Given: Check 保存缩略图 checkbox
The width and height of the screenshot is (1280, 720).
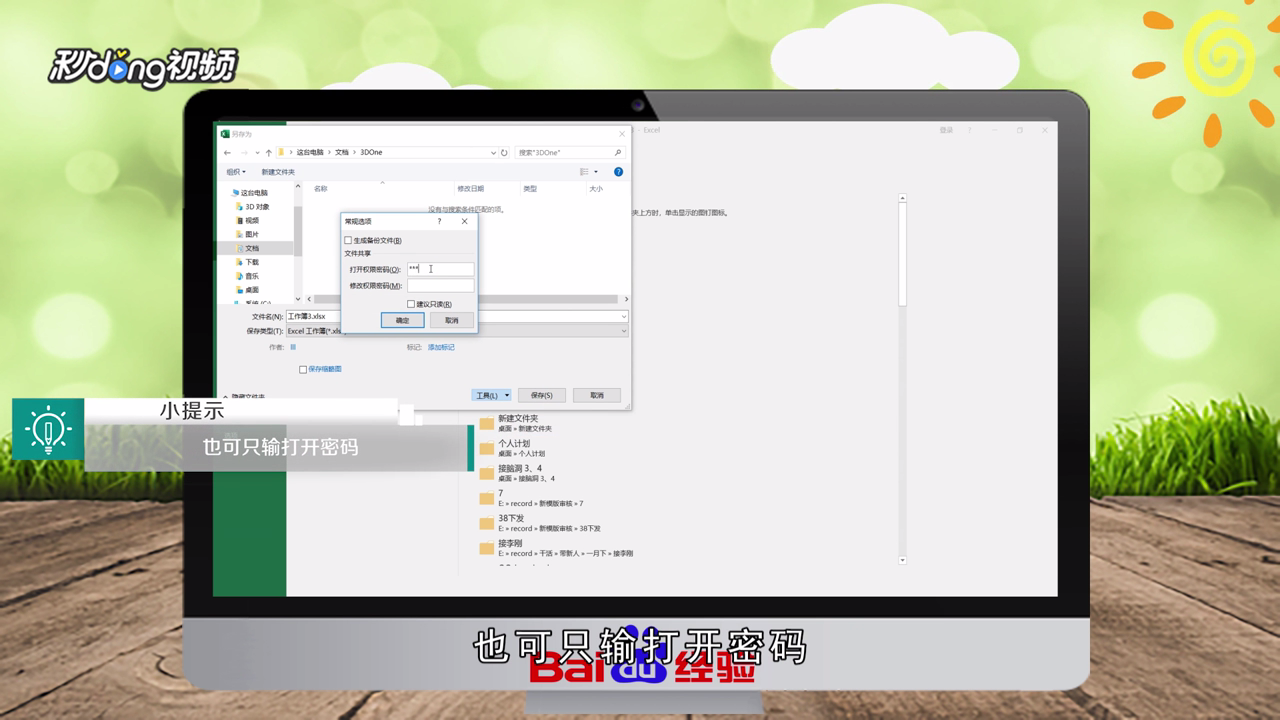Looking at the screenshot, I should click(303, 369).
